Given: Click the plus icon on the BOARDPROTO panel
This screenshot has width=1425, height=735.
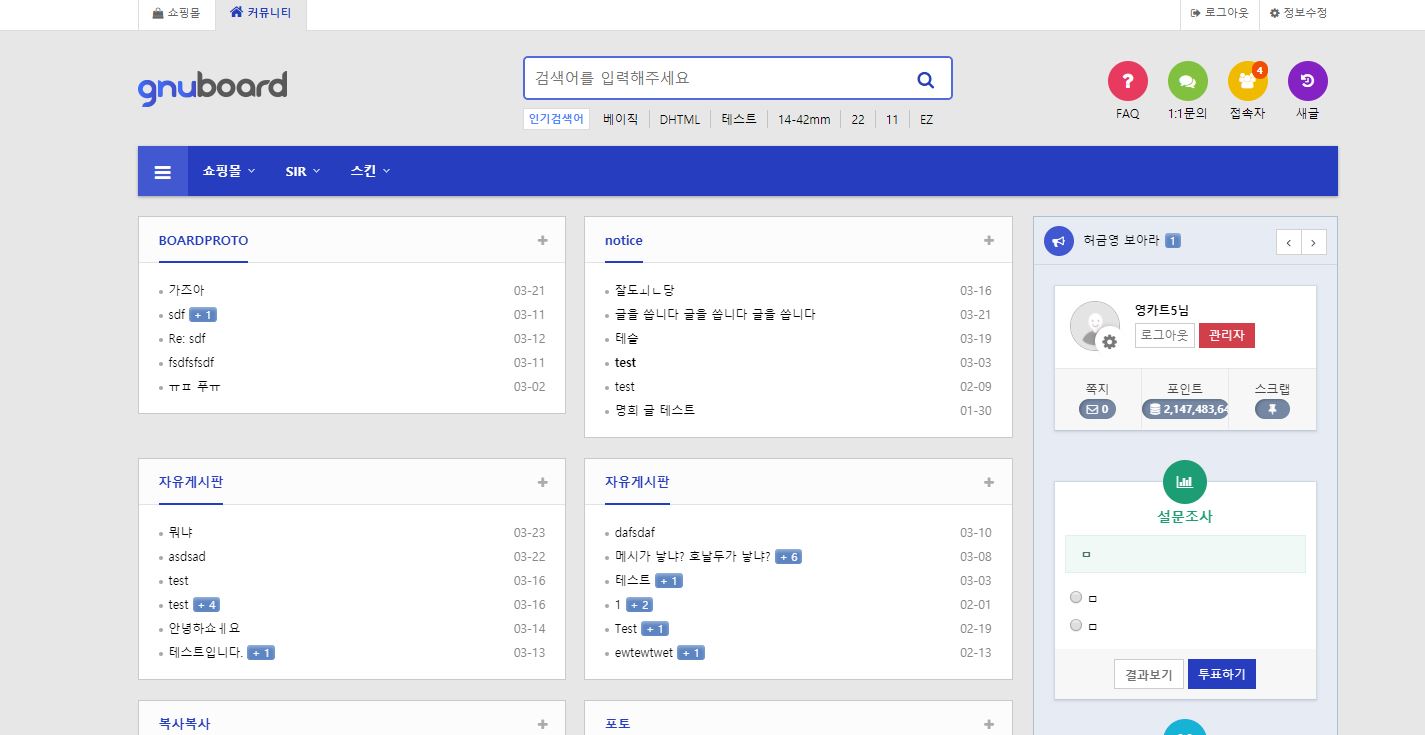Looking at the screenshot, I should click(x=542, y=240).
